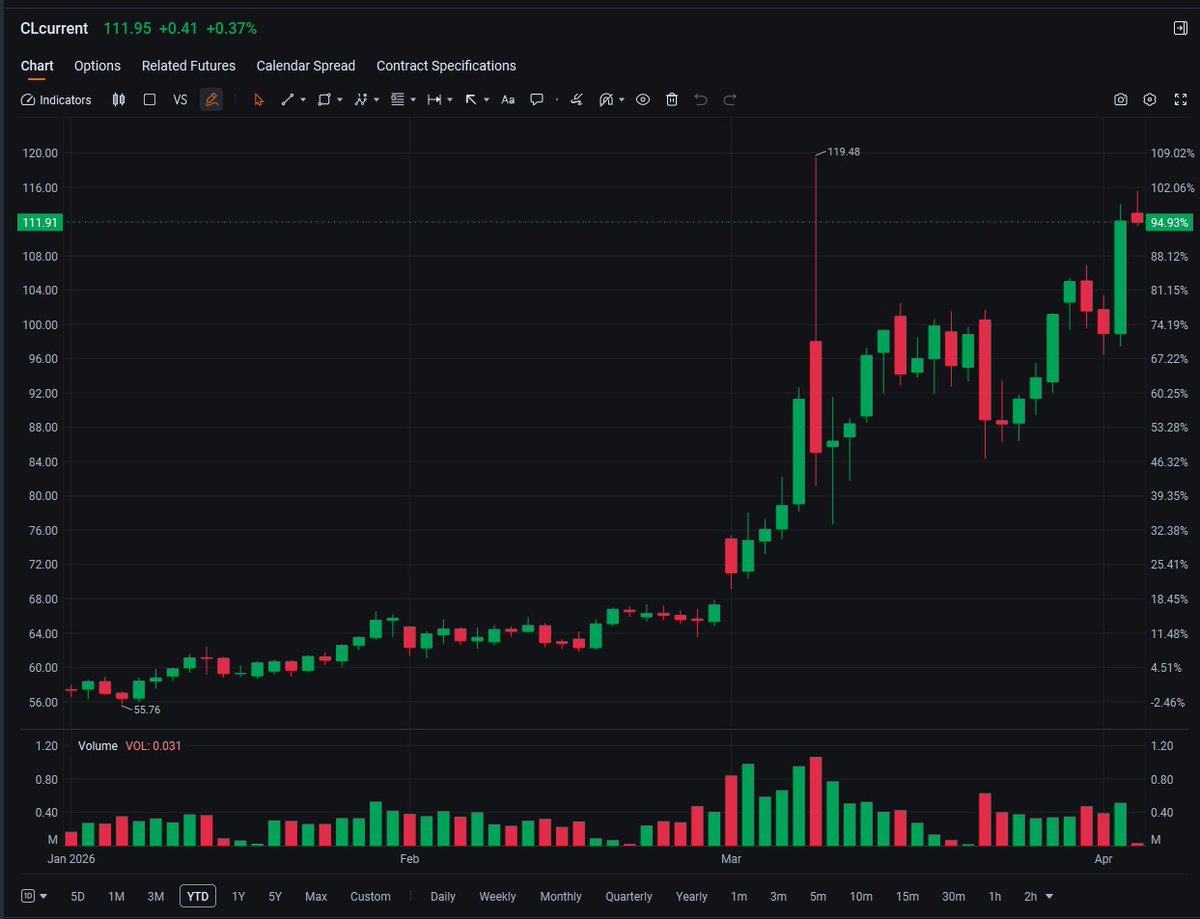Switch to the Chart tab

(x=37, y=66)
